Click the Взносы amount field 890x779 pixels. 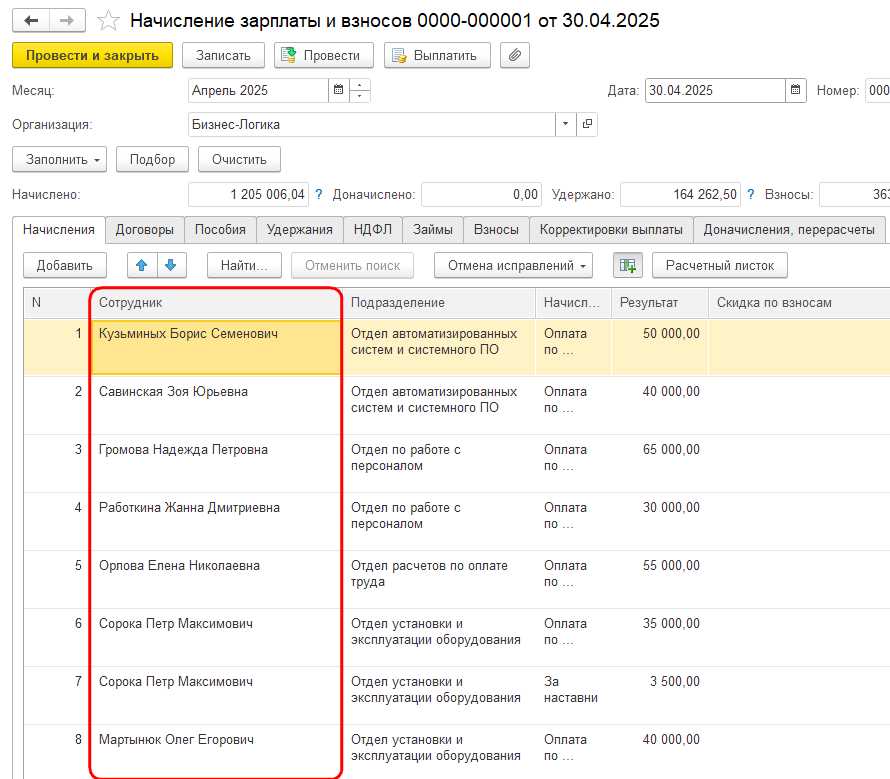[x=855, y=195]
